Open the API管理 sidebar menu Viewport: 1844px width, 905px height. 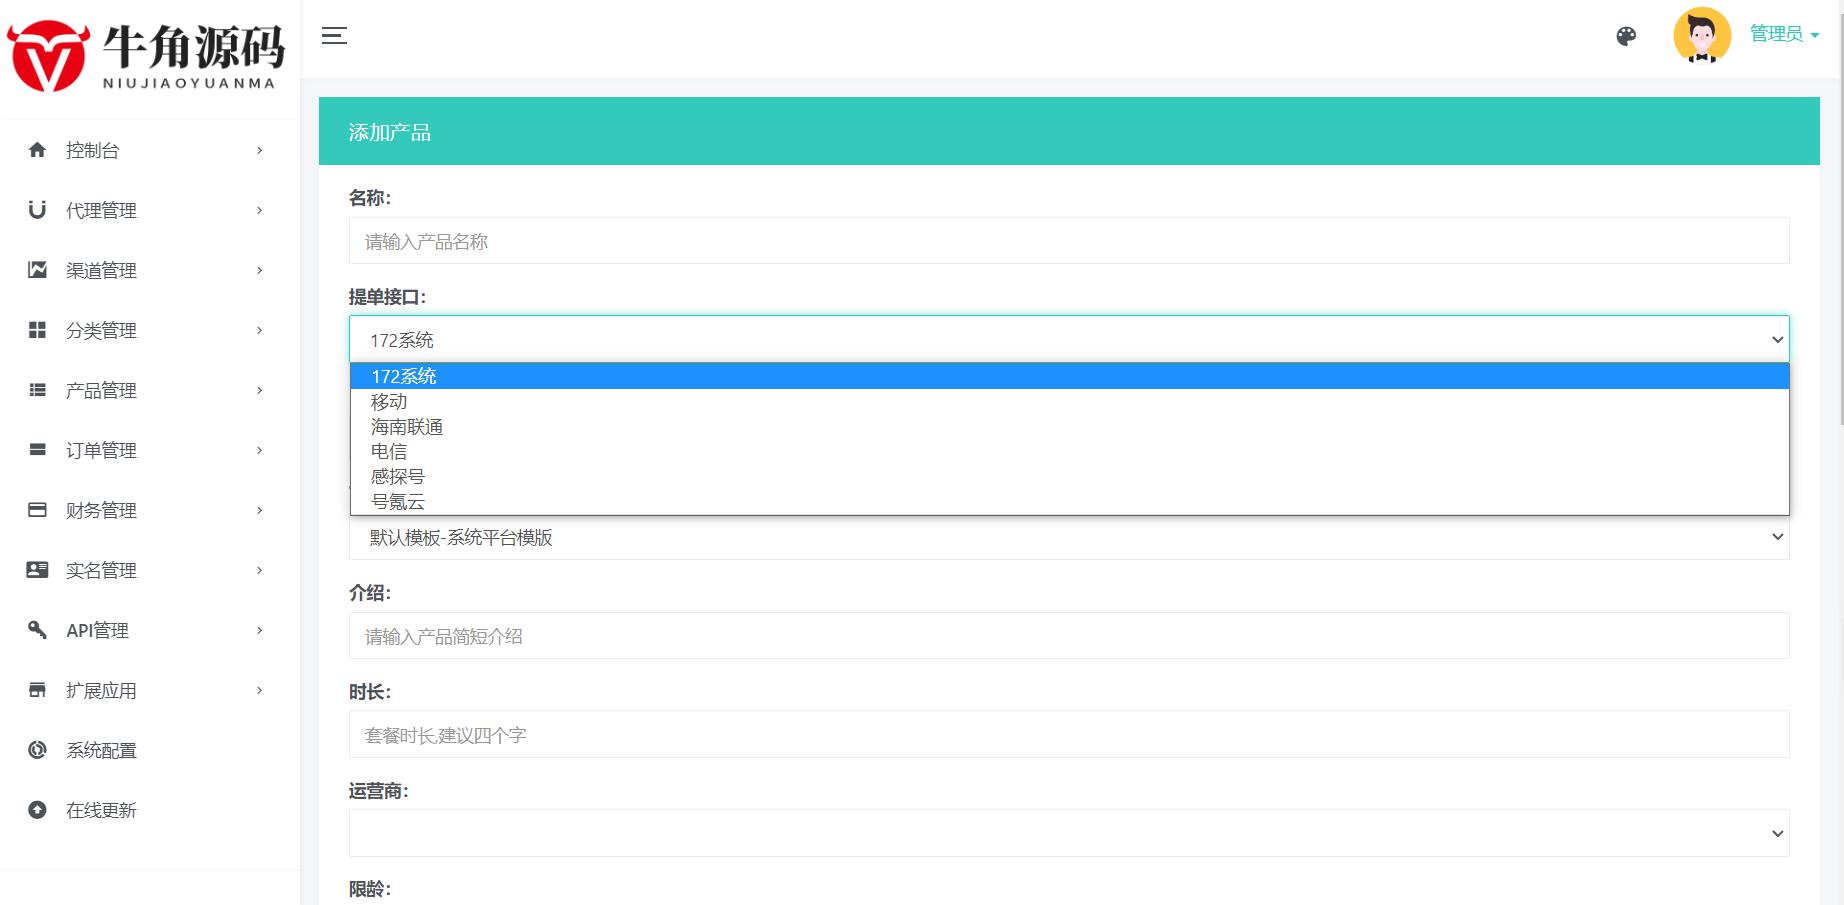coord(150,630)
